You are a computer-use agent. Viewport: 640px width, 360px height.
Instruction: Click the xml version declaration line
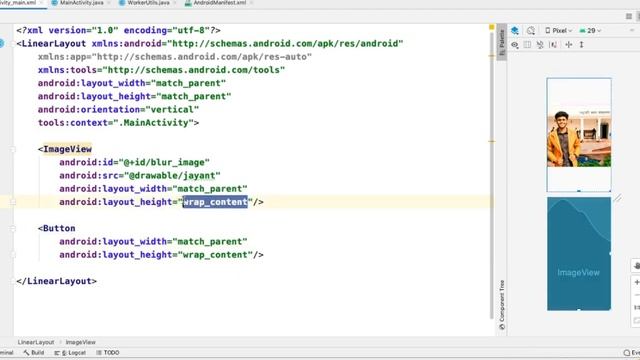(x=118, y=30)
